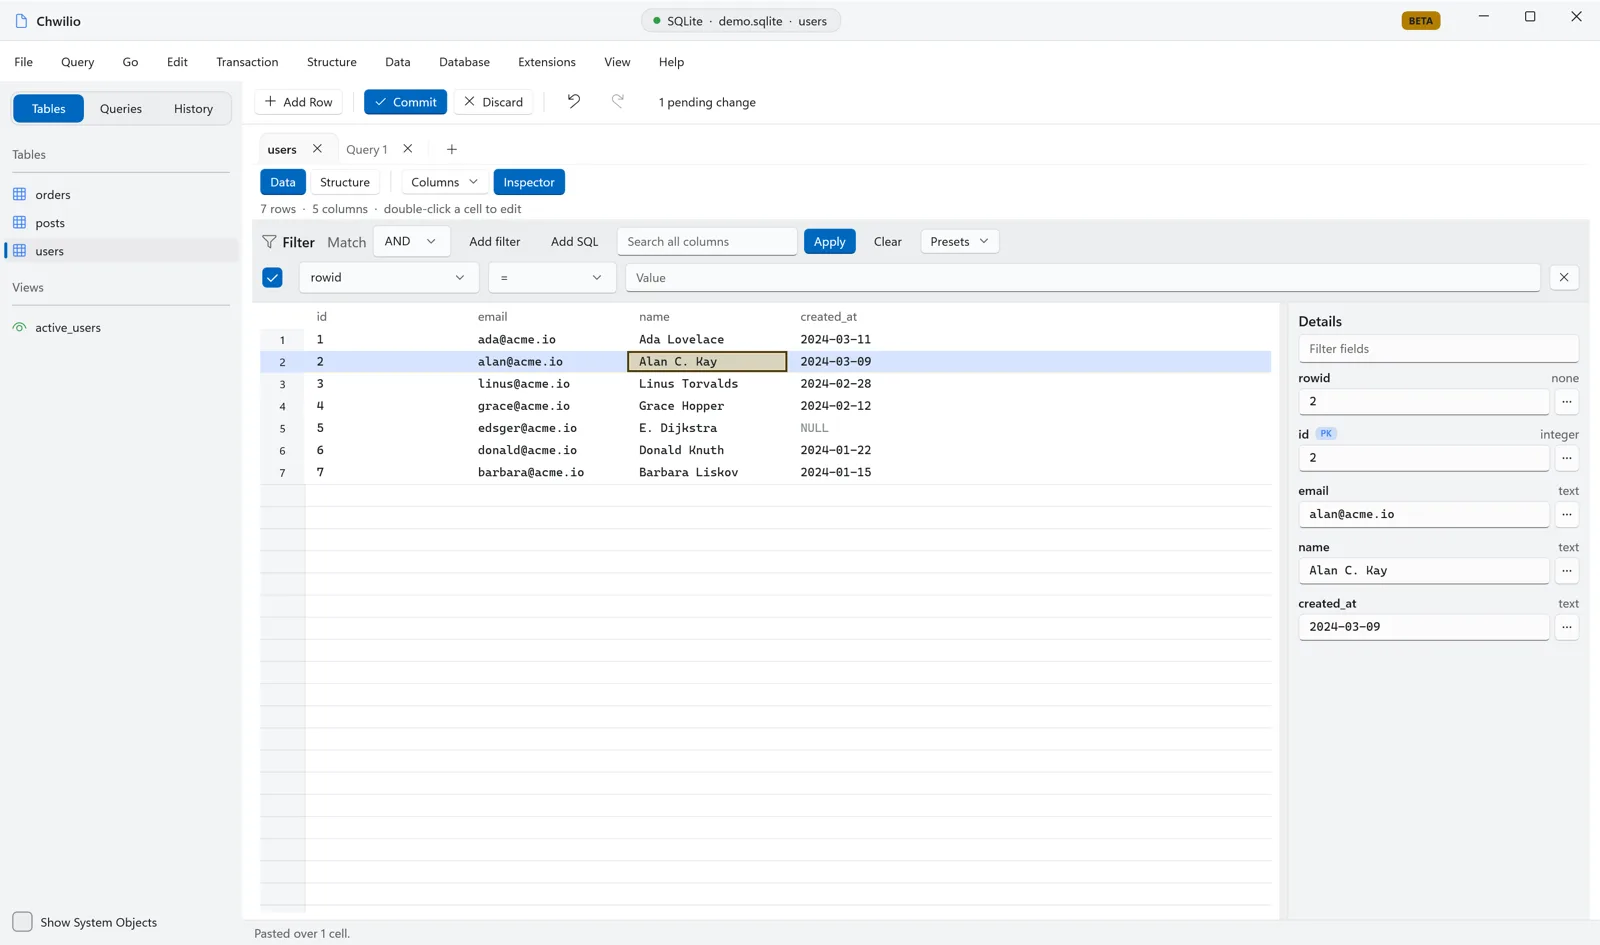Open the AND match dropdown
Image resolution: width=1600 pixels, height=945 pixels.
411,241
